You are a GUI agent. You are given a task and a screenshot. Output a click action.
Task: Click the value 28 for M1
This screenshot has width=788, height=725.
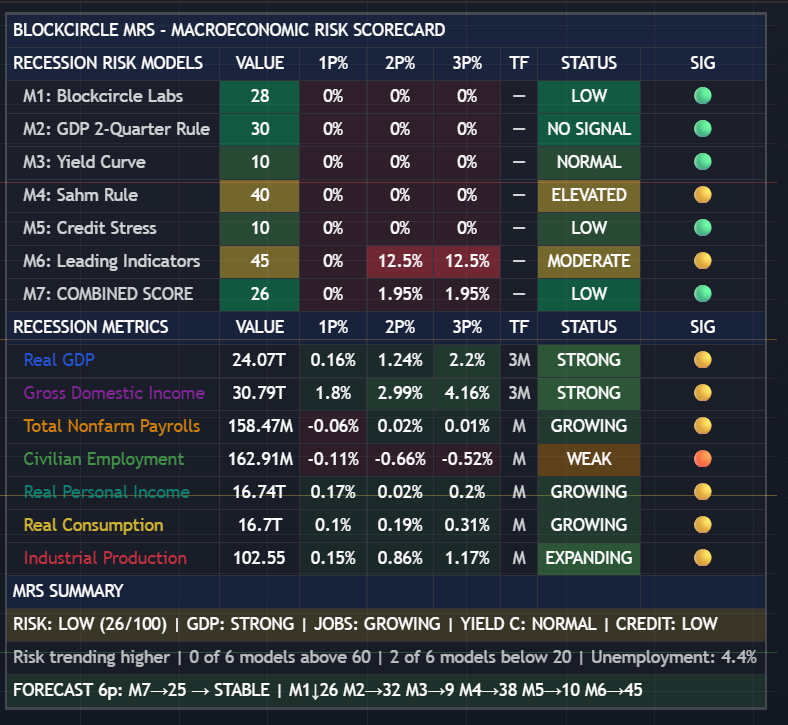pyautogui.click(x=260, y=95)
